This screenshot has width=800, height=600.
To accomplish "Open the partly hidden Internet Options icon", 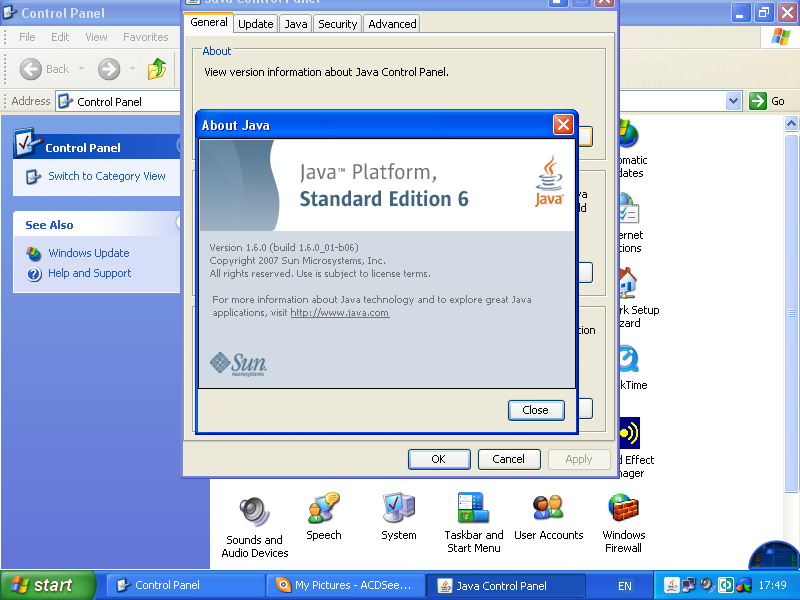I will 629,209.
